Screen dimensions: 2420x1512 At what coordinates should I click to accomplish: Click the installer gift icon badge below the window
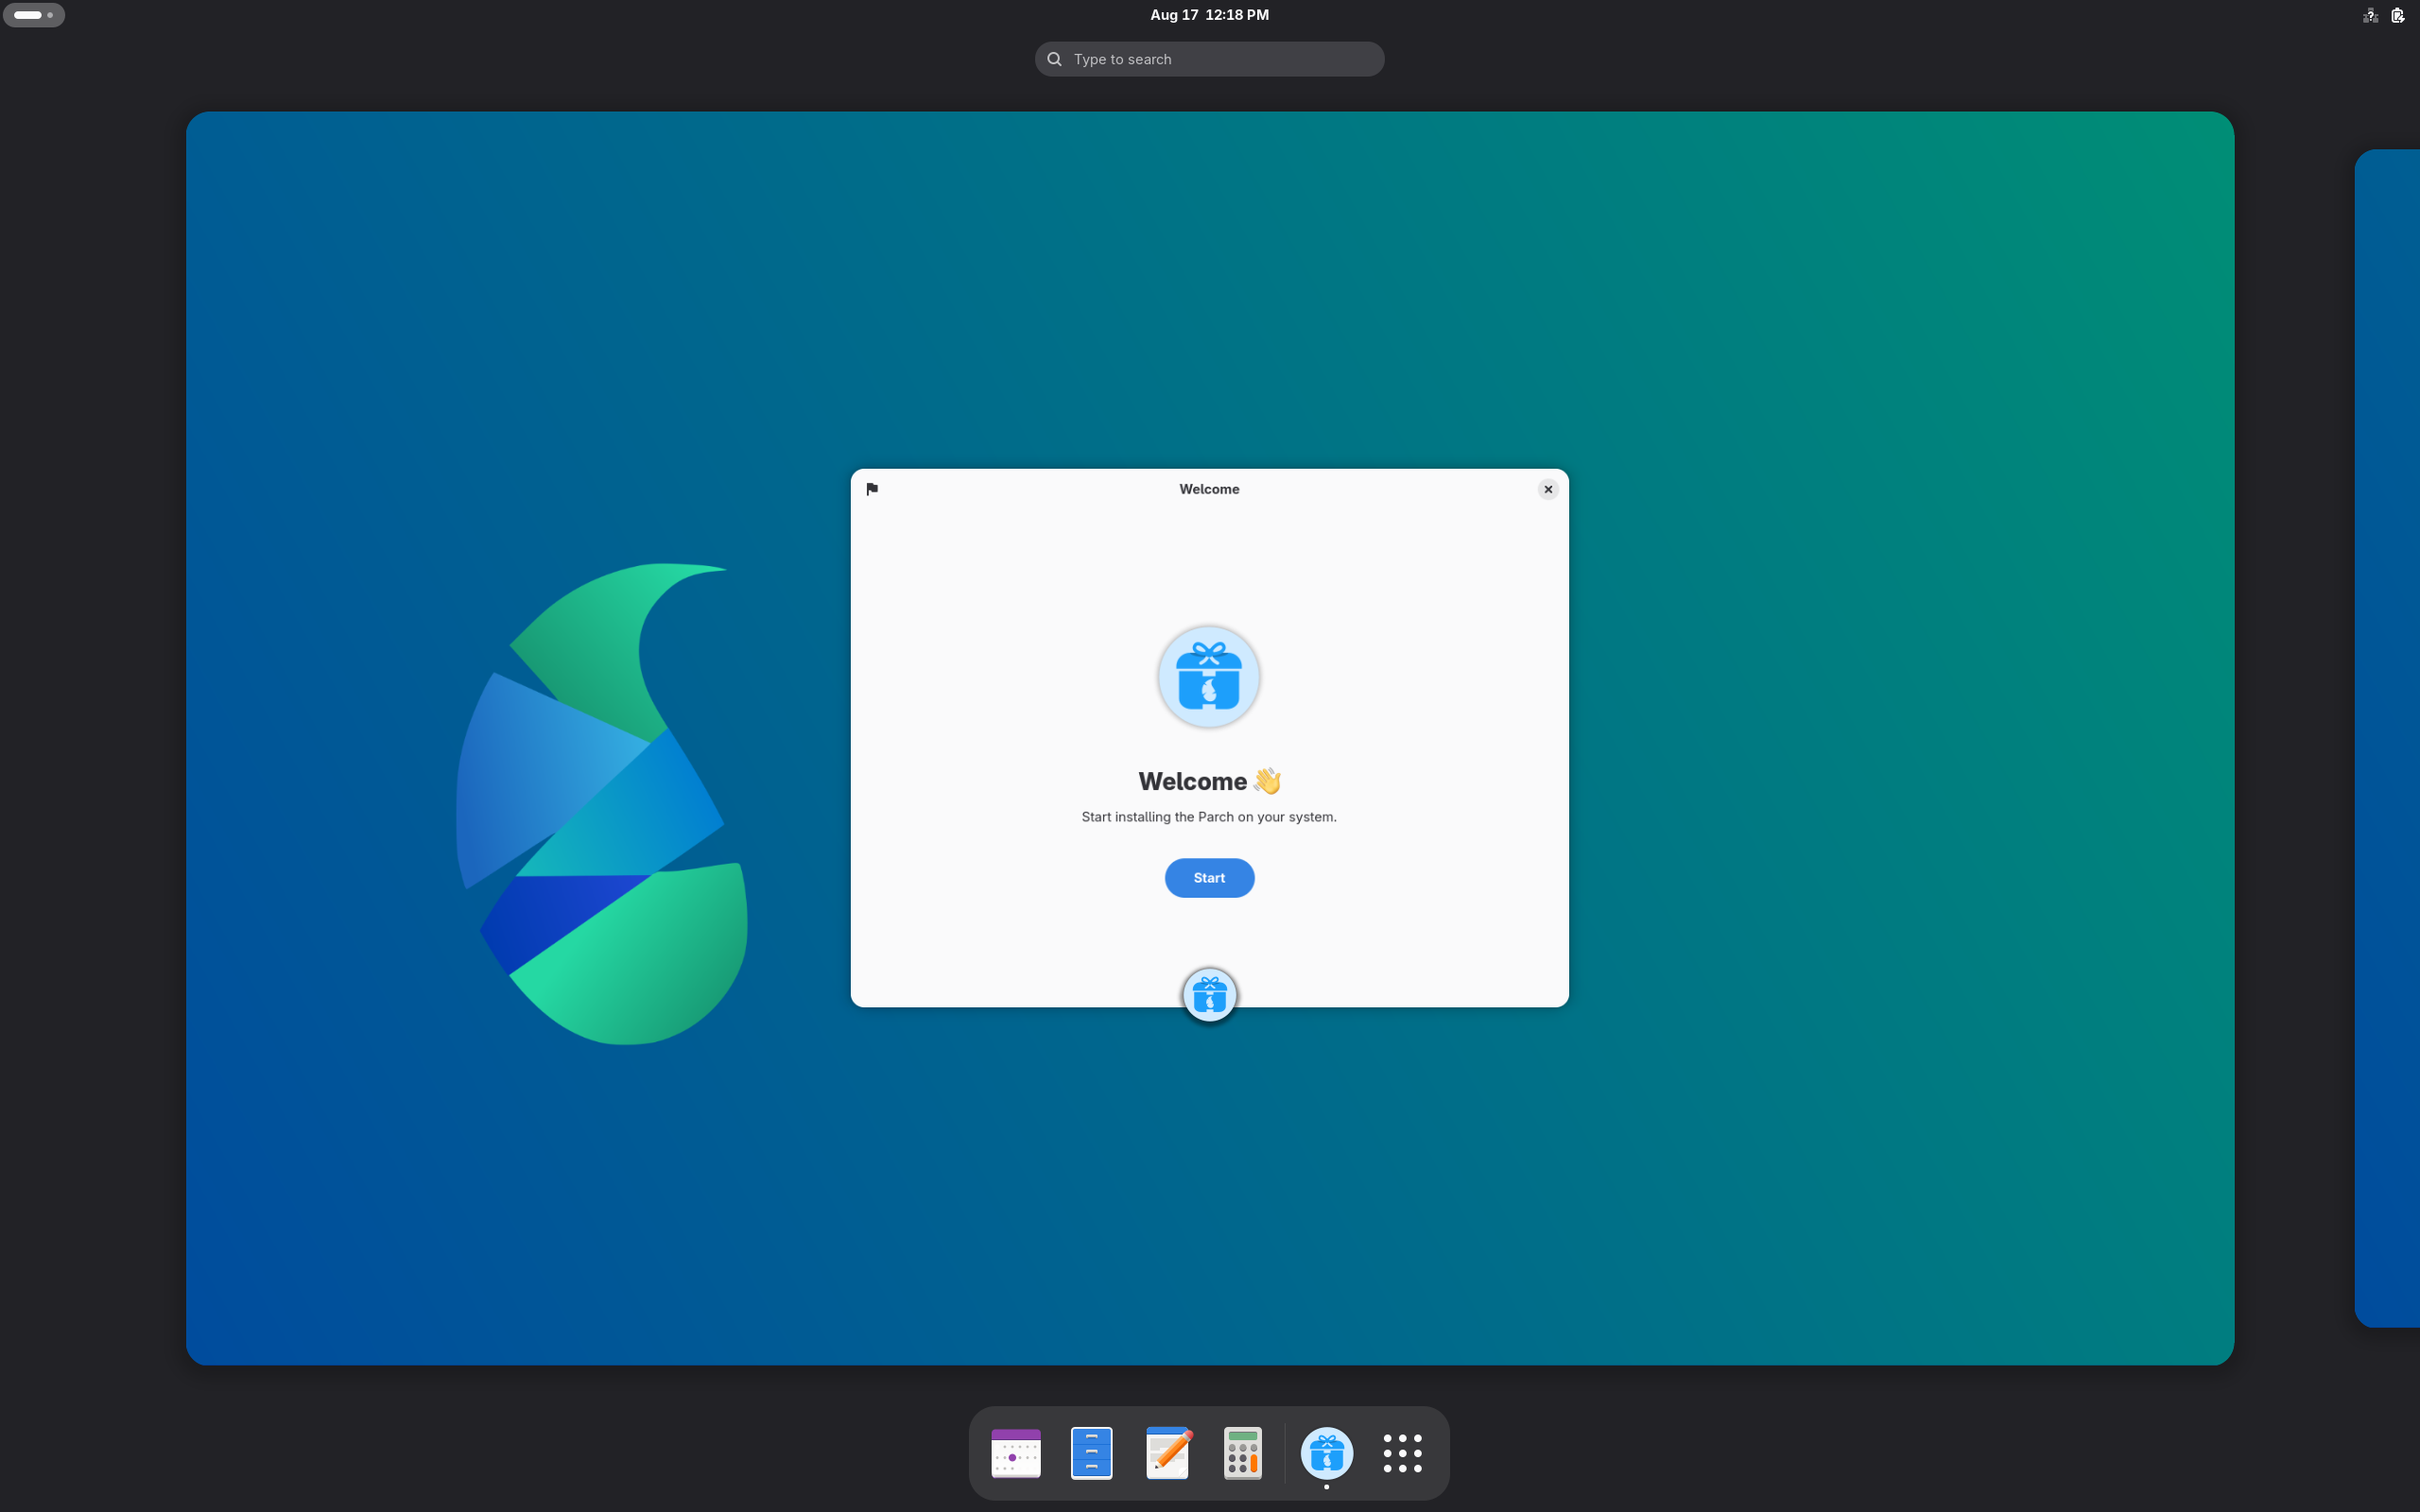[x=1209, y=994]
